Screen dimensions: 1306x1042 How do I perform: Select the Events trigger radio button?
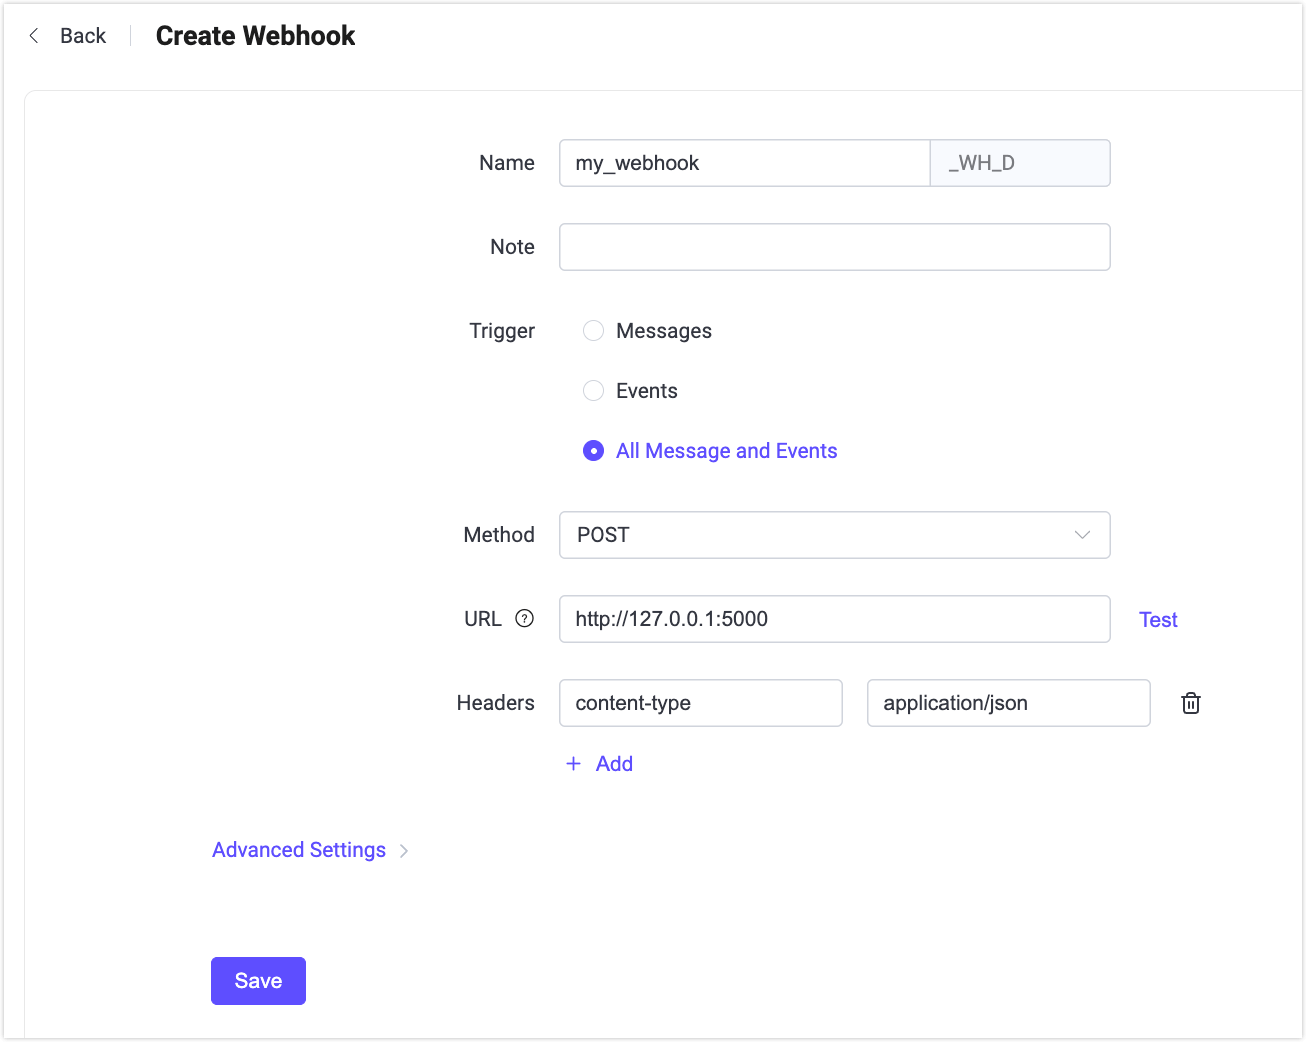pyautogui.click(x=593, y=390)
